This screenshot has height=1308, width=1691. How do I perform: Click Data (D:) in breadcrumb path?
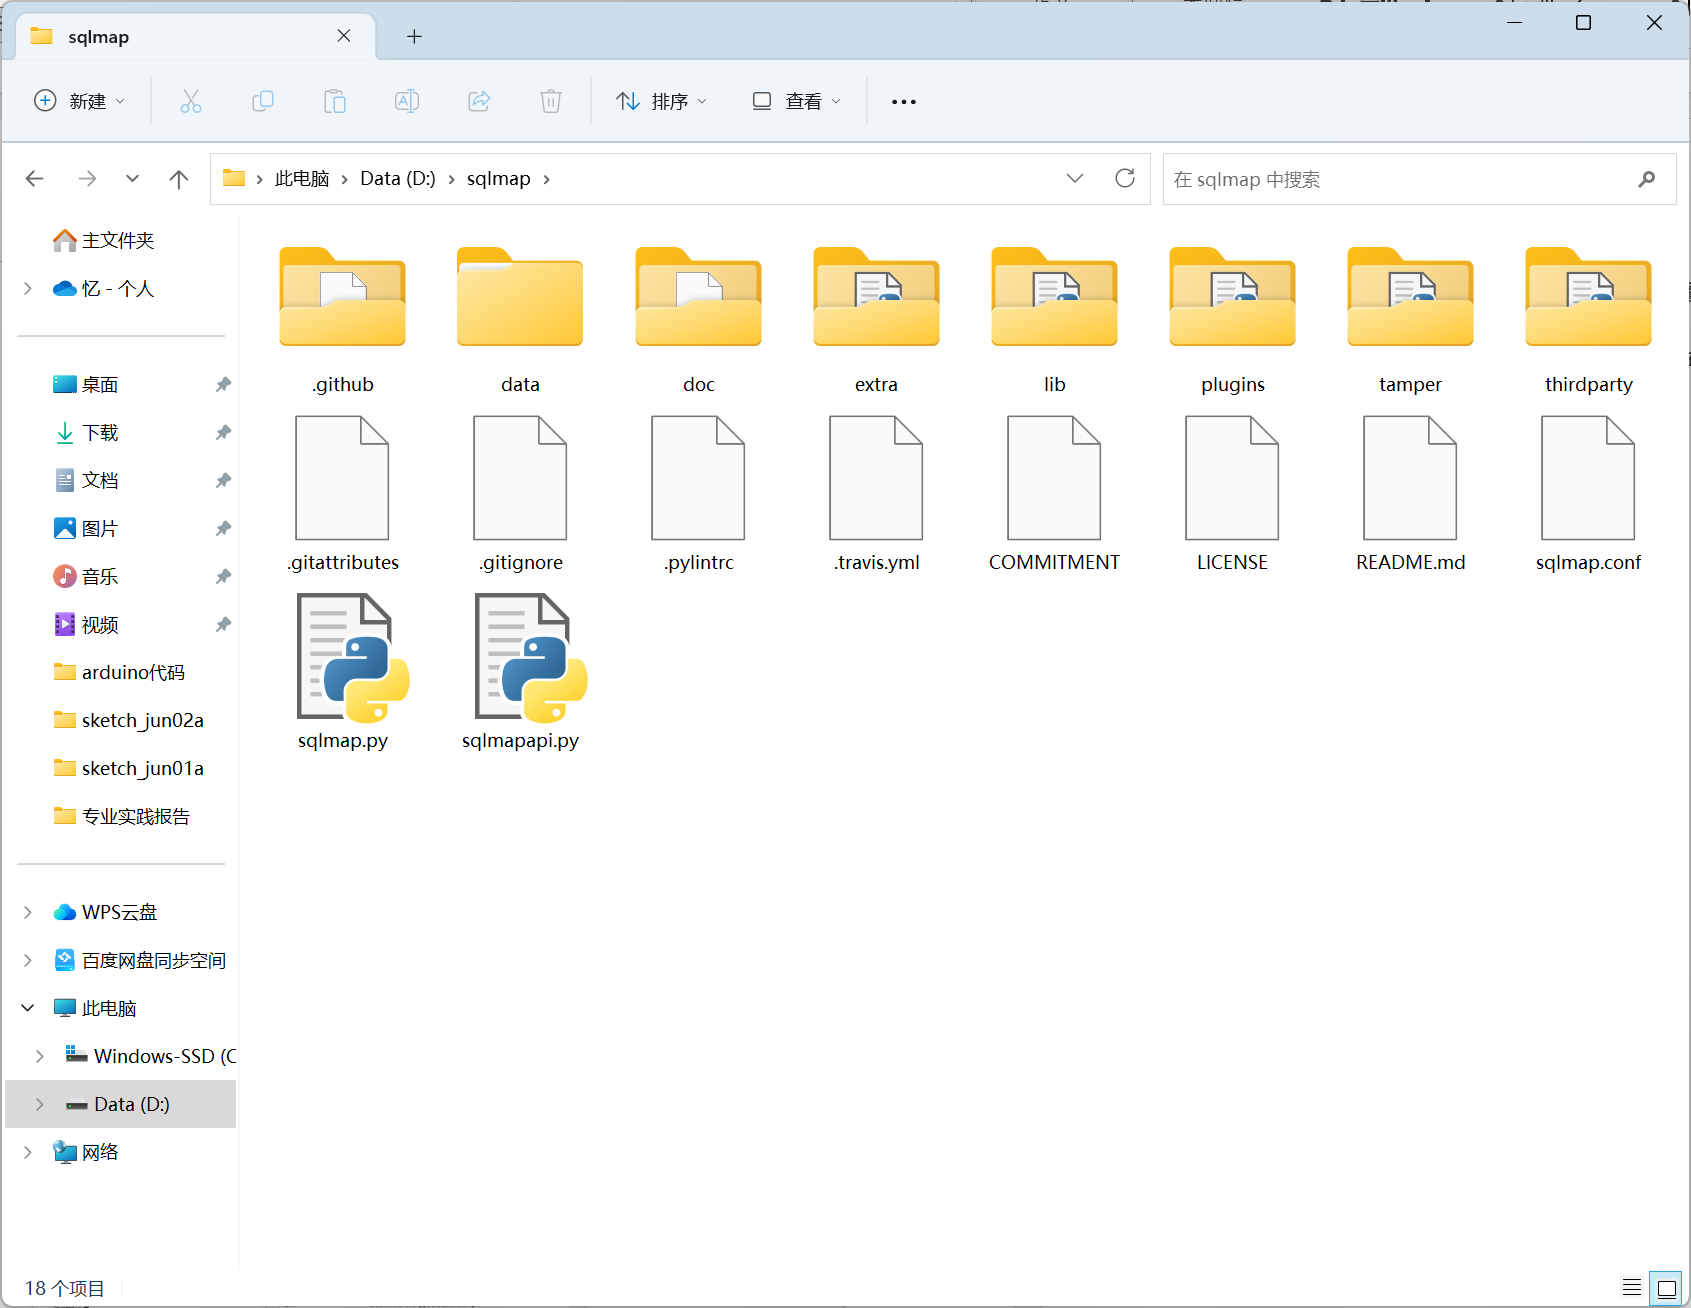point(398,179)
